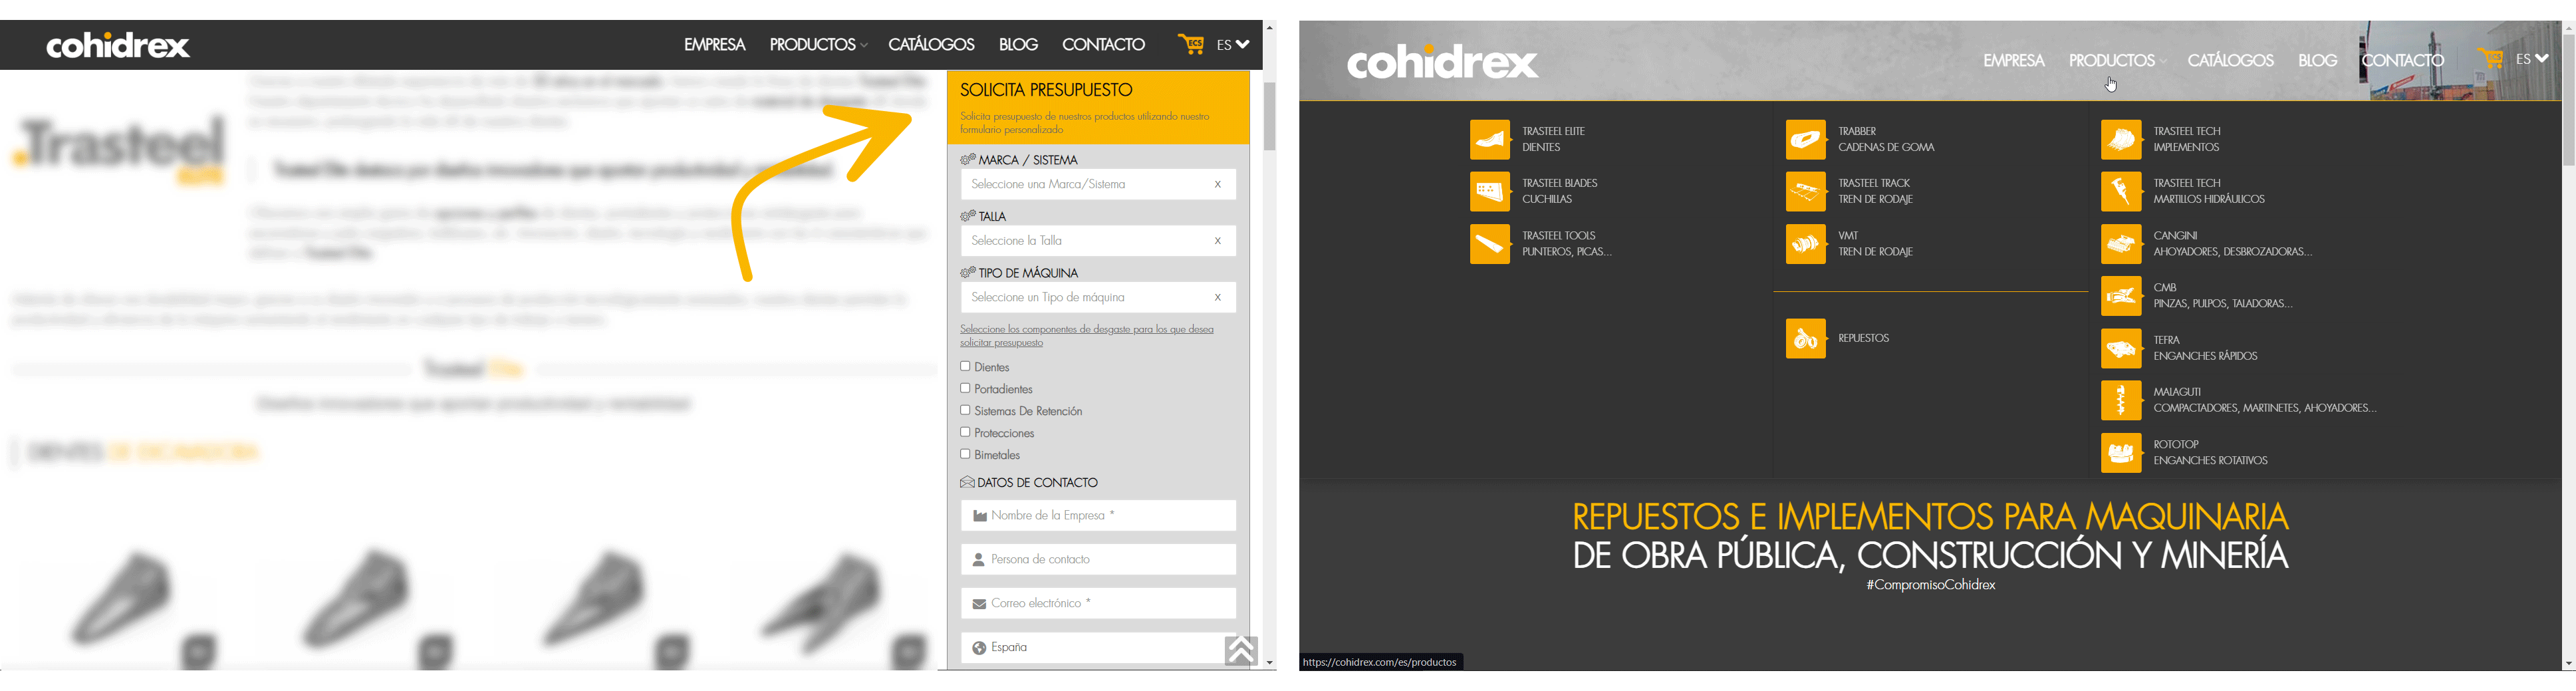The image size is (2576, 691).
Task: Click the #CompromisoCohidrex hashtag text
Action: [x=1930, y=585]
